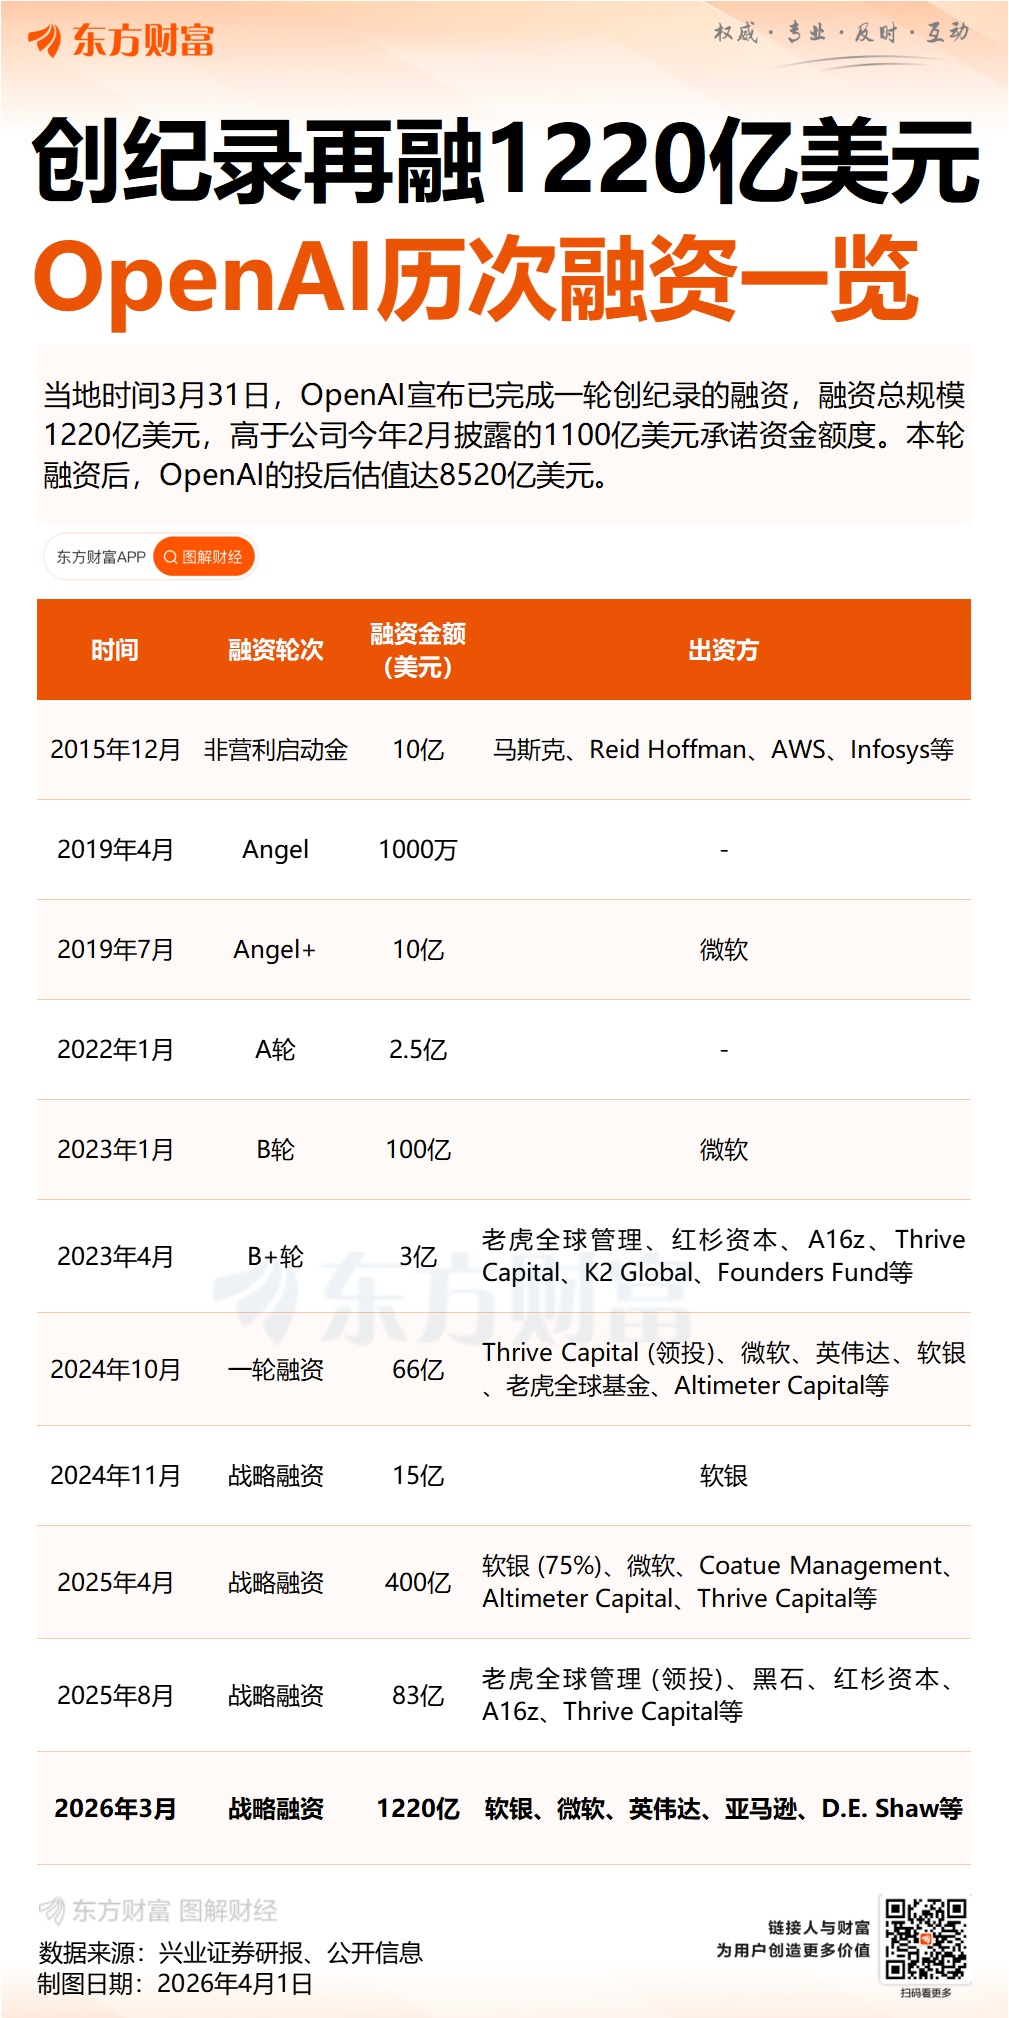Click the 66亿 amount cell

(x=418, y=1369)
